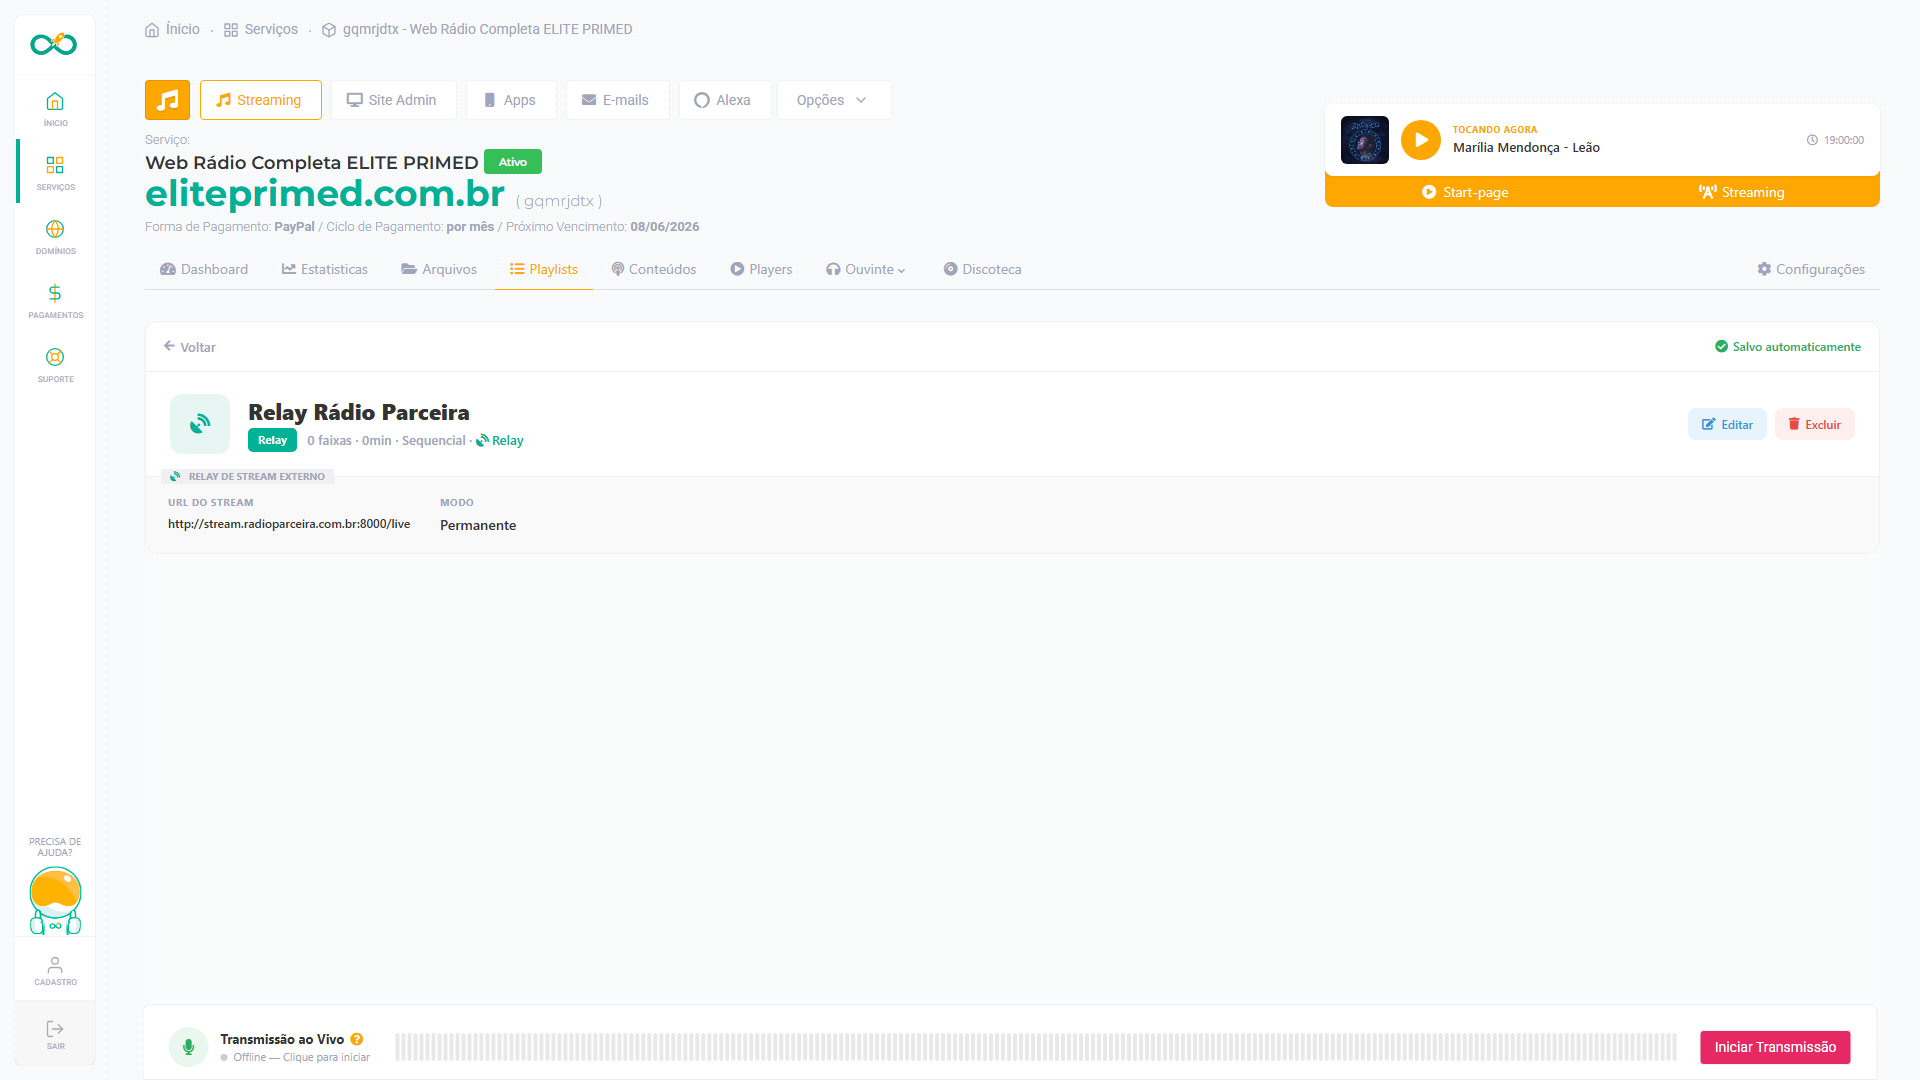Click the help mascot robot
1920x1080 pixels.
55,900
